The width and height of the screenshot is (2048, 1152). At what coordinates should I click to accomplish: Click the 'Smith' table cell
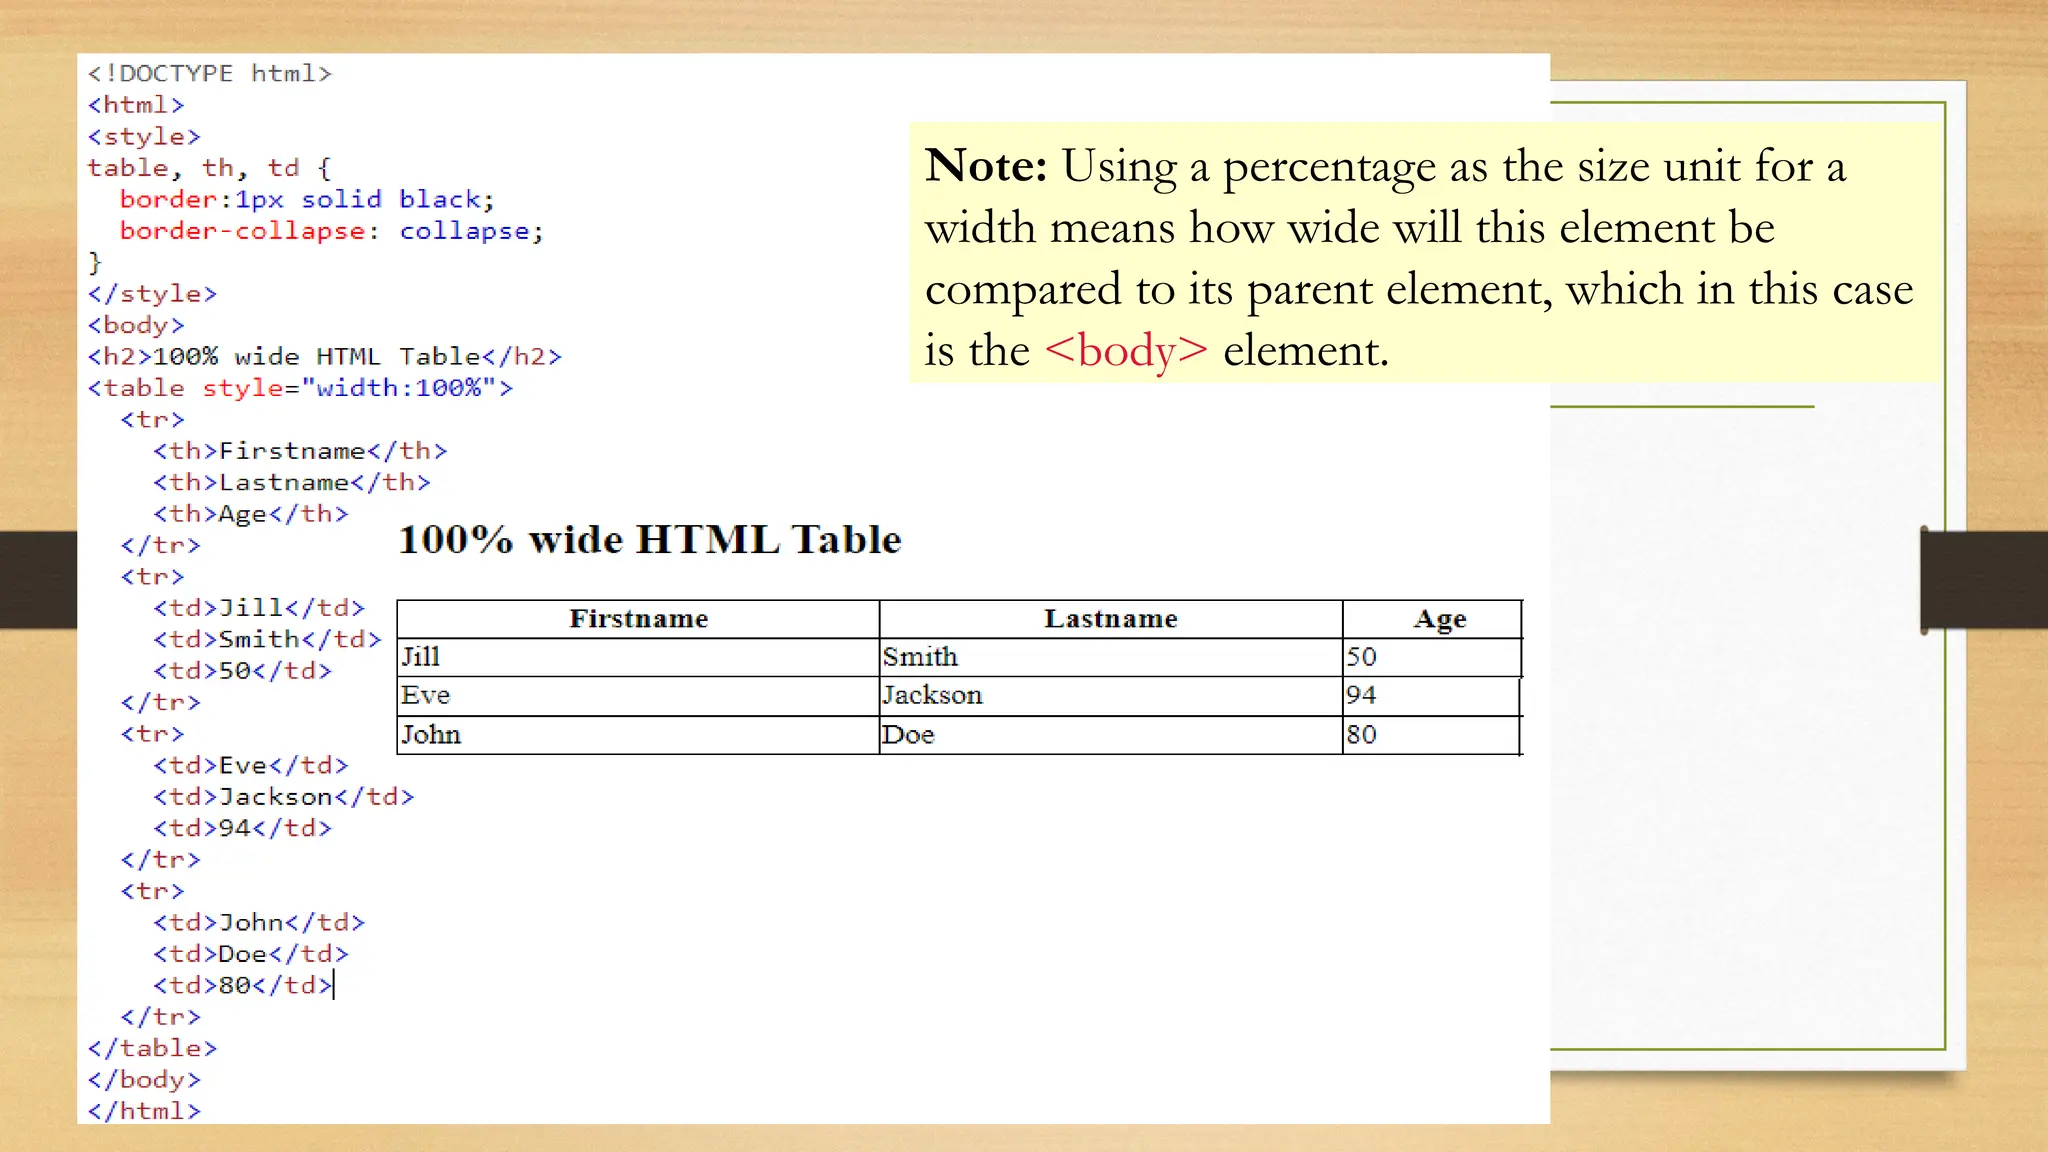[1111, 657]
